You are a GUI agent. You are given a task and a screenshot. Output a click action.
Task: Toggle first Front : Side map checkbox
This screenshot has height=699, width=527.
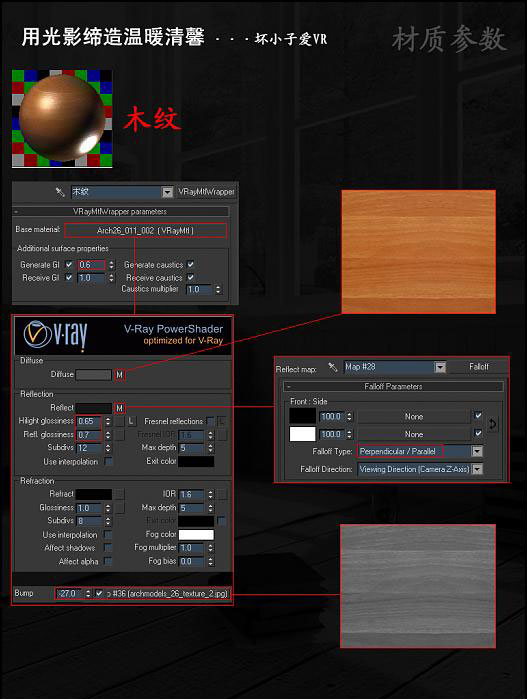(x=478, y=416)
